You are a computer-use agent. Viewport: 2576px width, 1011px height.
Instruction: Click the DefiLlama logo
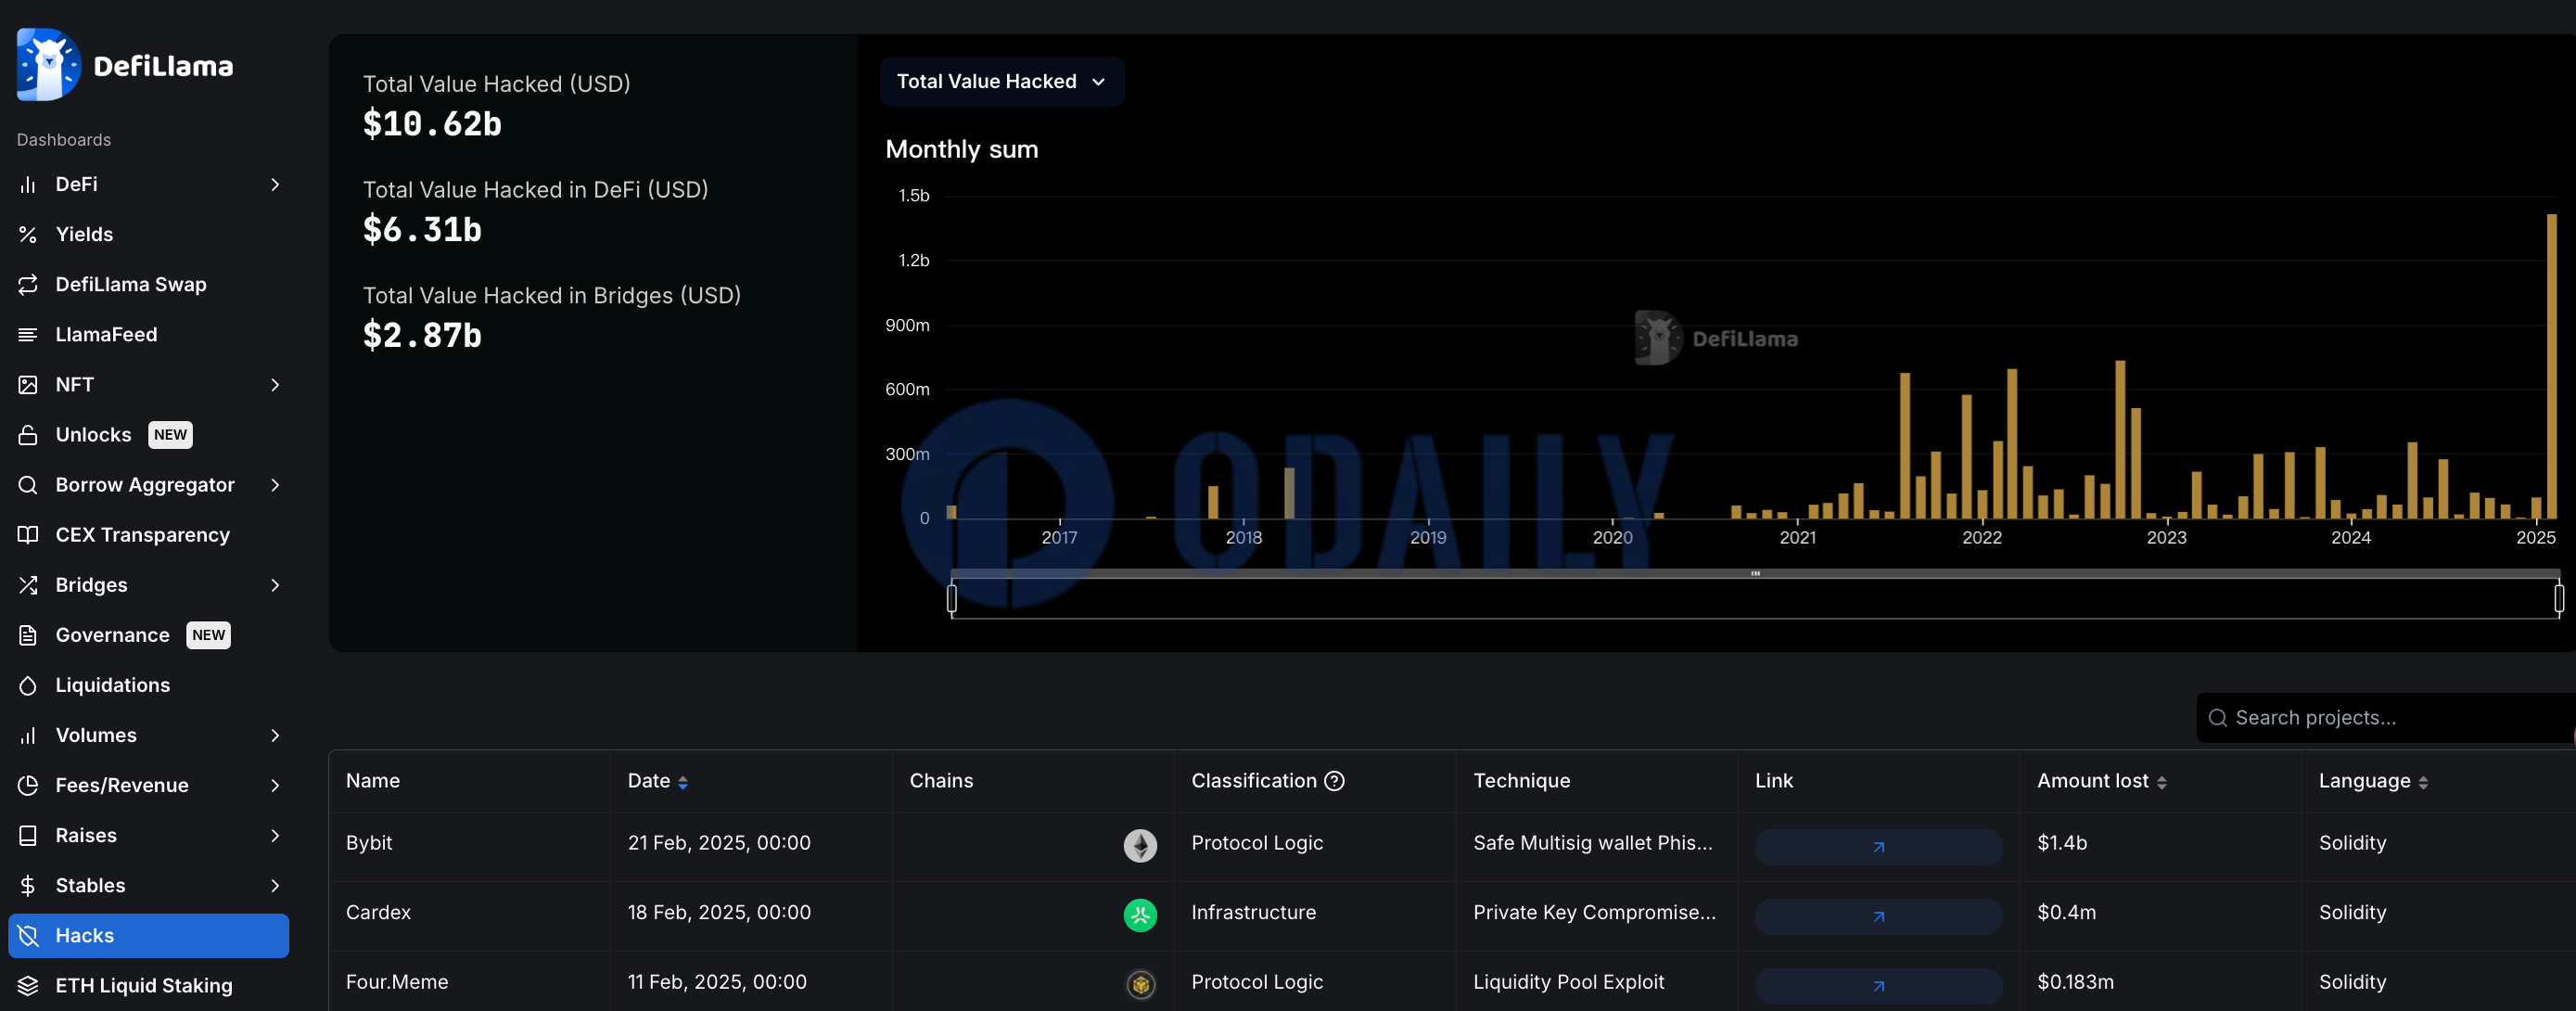click(x=125, y=65)
